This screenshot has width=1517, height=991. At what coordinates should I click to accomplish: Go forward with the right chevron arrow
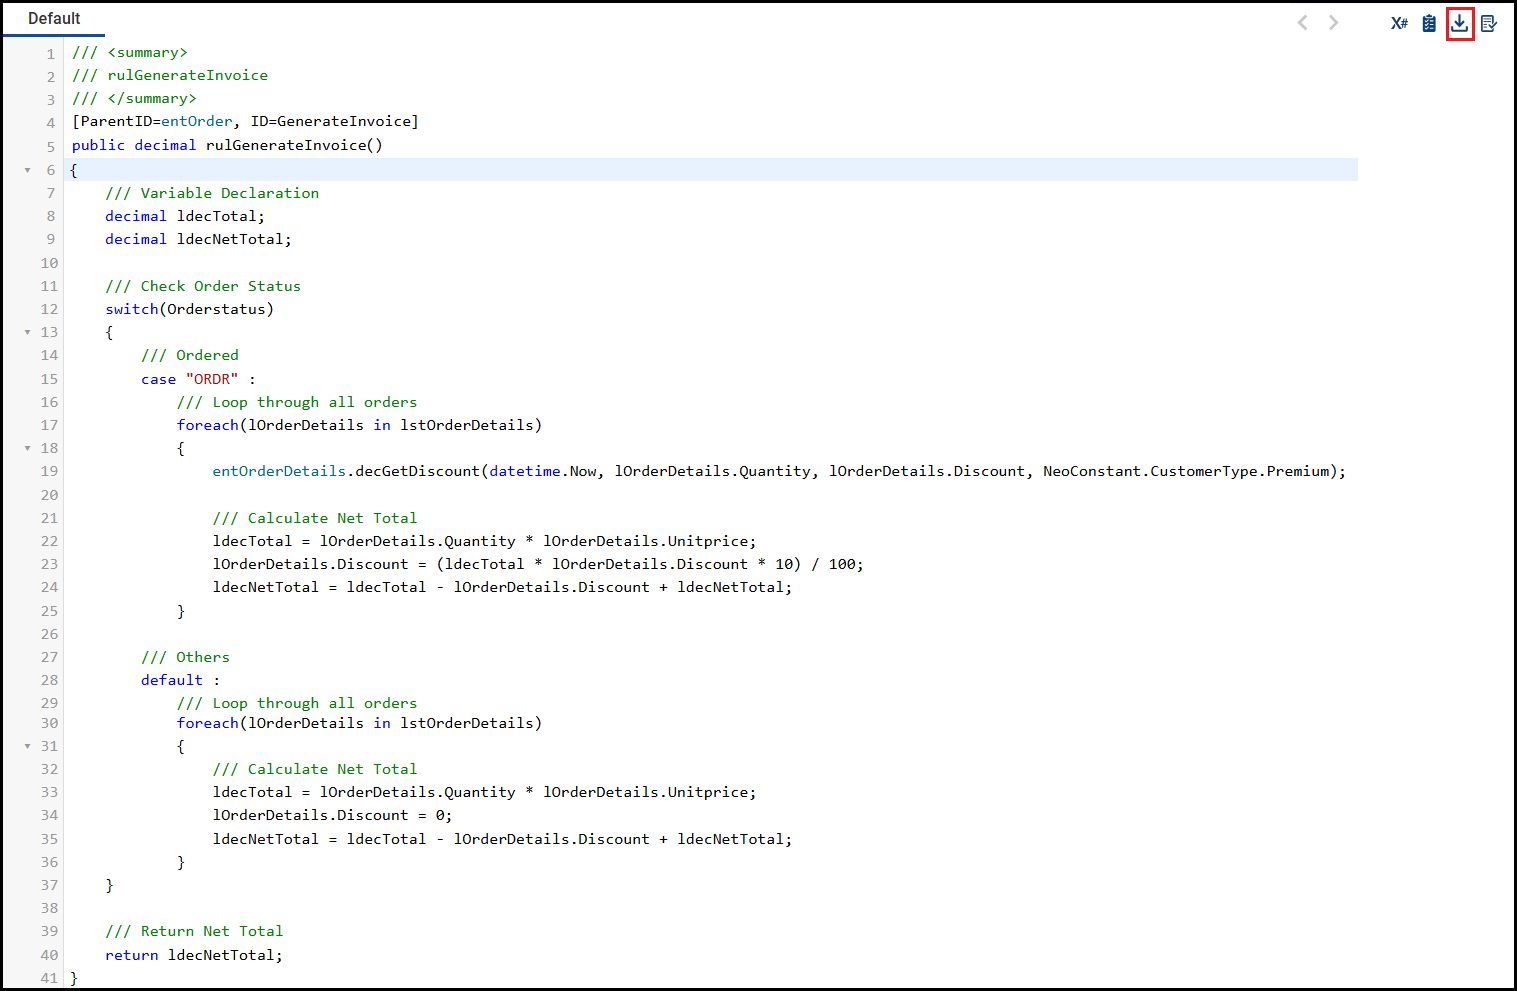click(1333, 22)
